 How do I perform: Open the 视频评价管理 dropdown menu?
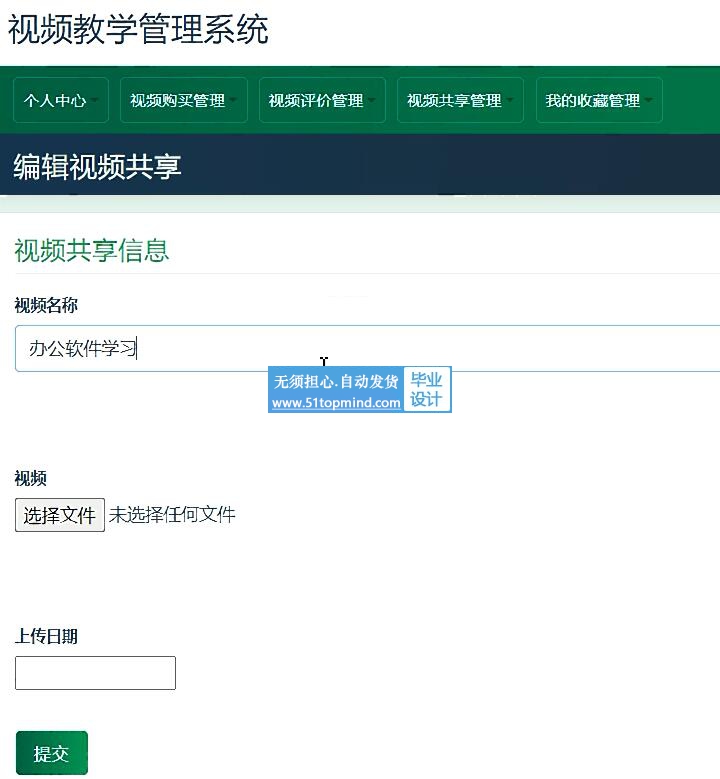322,100
